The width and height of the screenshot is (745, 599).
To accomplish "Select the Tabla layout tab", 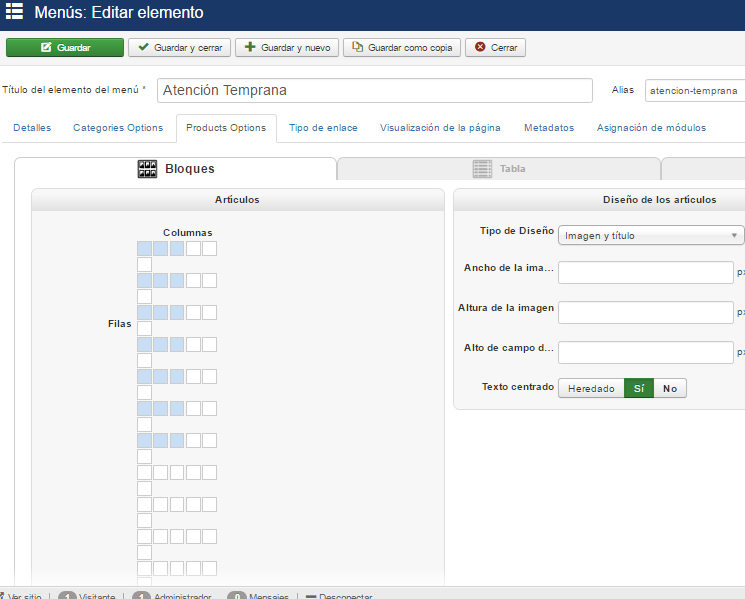I will 499,169.
